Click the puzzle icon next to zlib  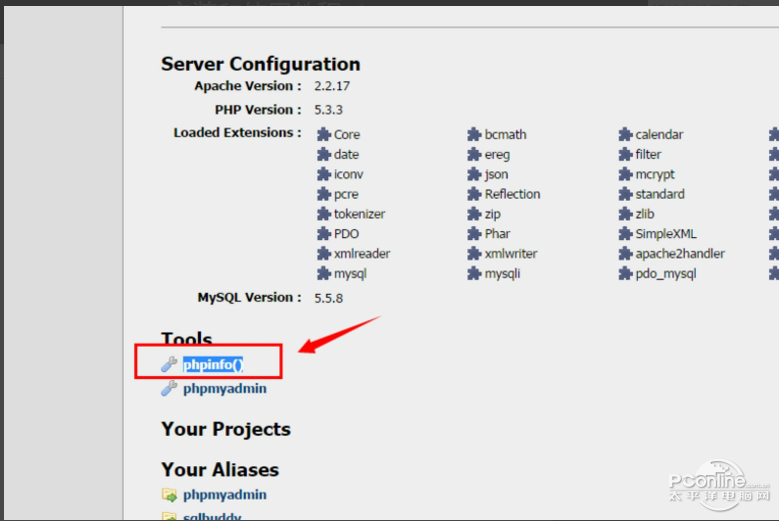click(625, 214)
